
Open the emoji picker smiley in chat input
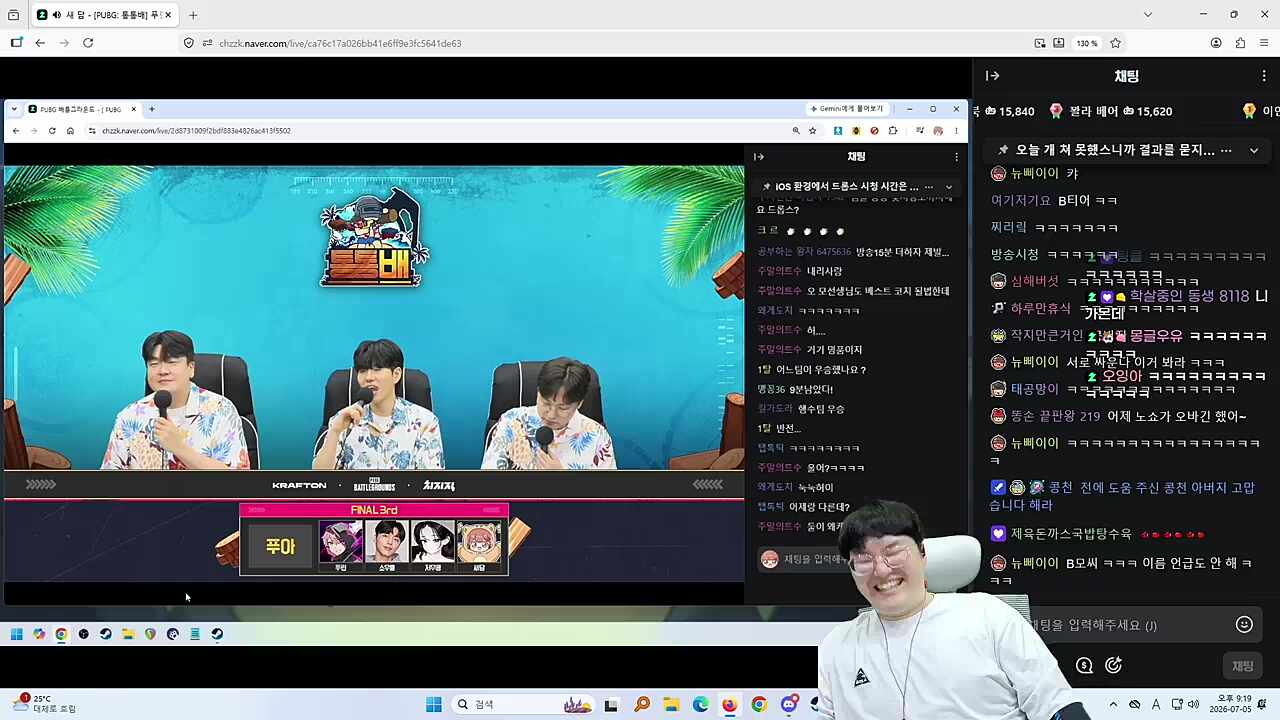(1244, 624)
